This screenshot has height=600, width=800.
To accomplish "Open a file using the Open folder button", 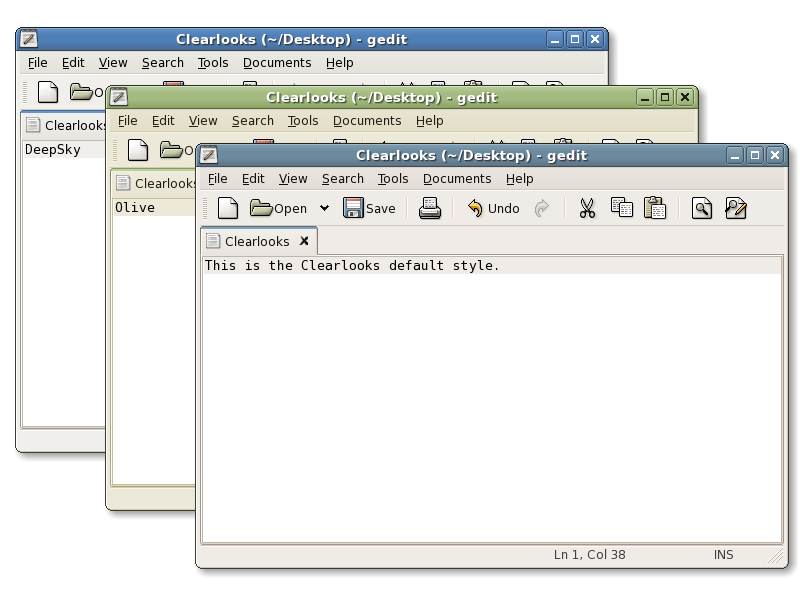I will [x=279, y=208].
